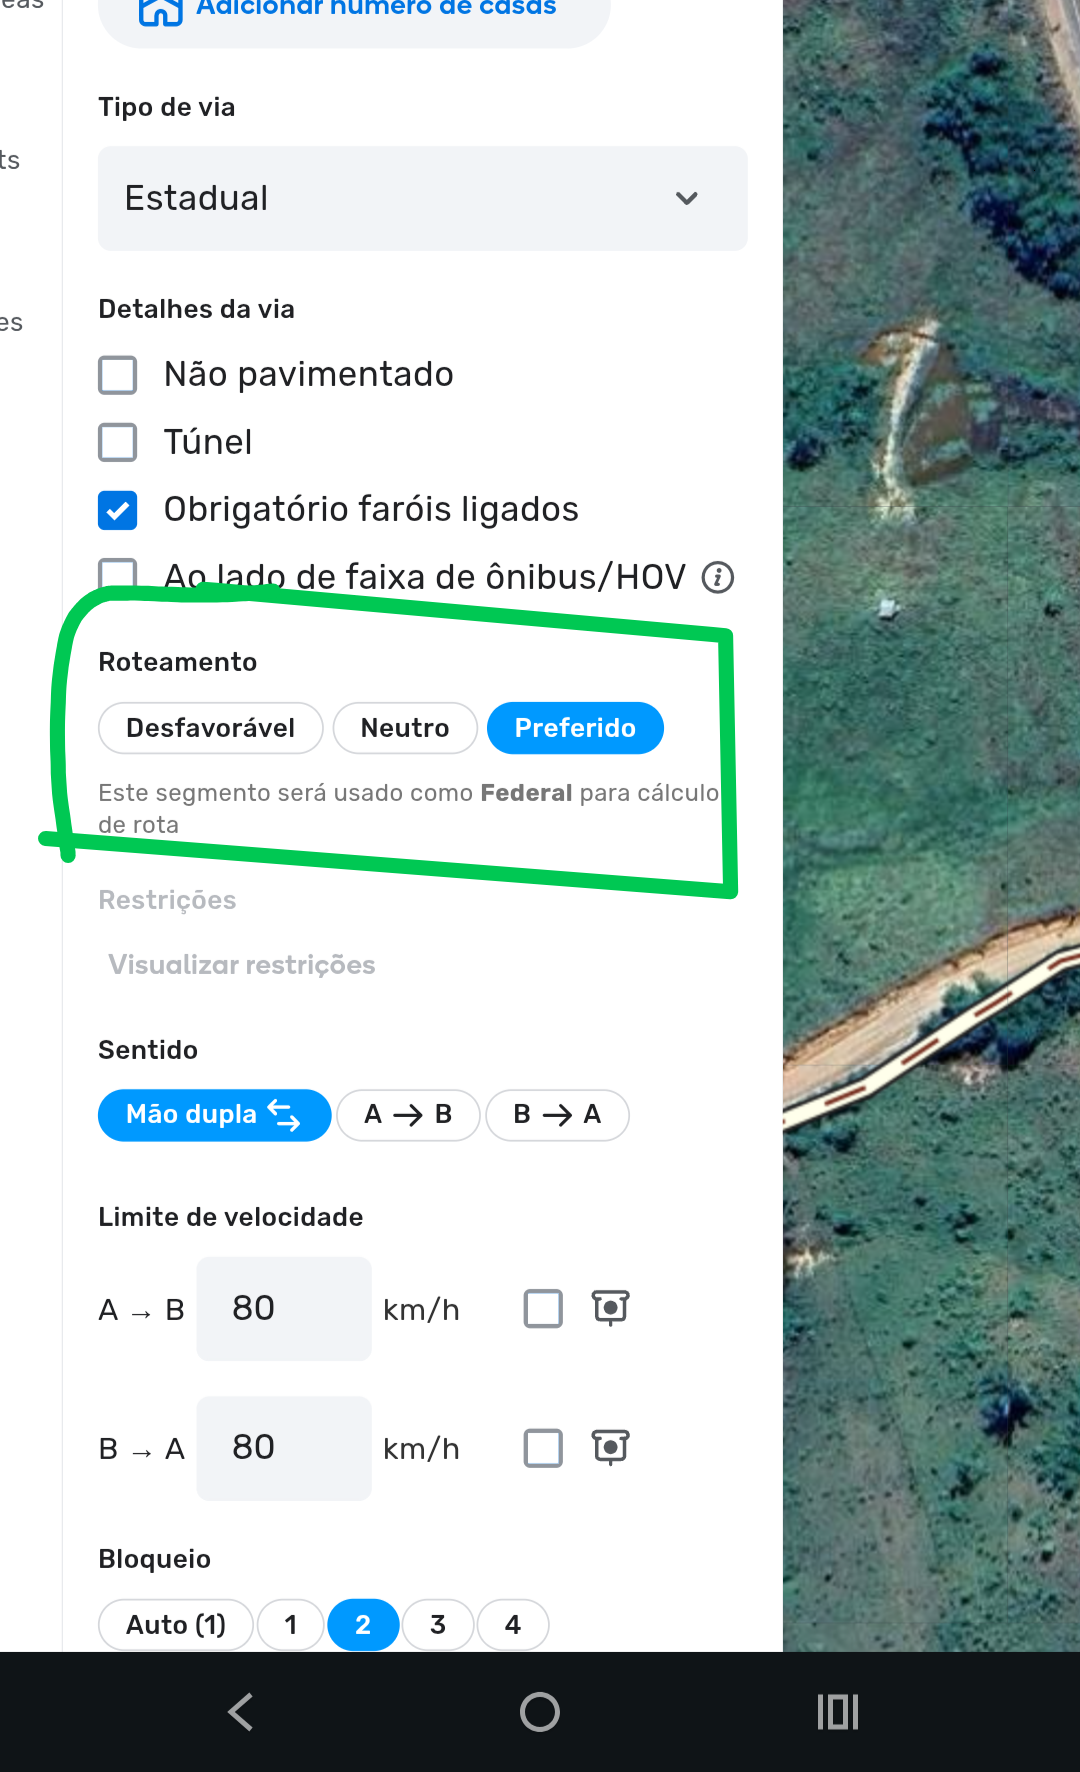Toggle A → B speed limit verification checkbox

point(543,1308)
